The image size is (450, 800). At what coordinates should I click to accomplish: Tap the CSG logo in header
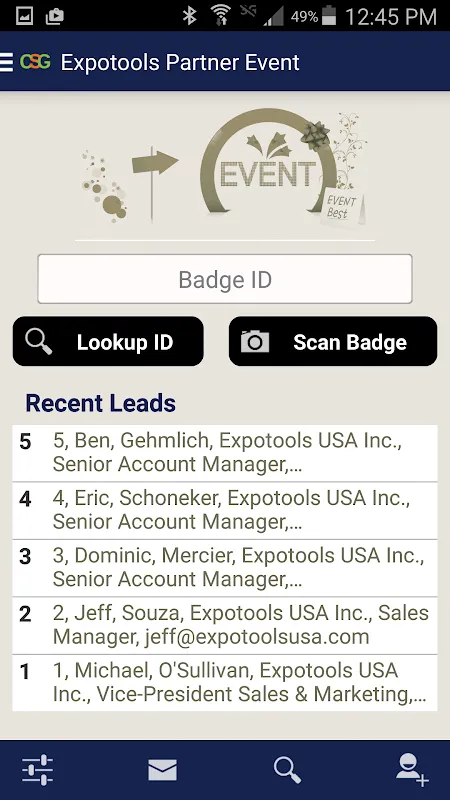35,62
